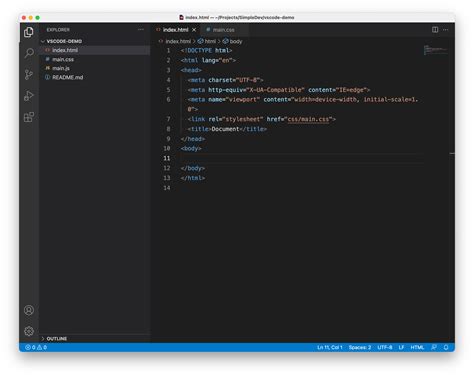Open the Accounts menu icon

coord(29,310)
